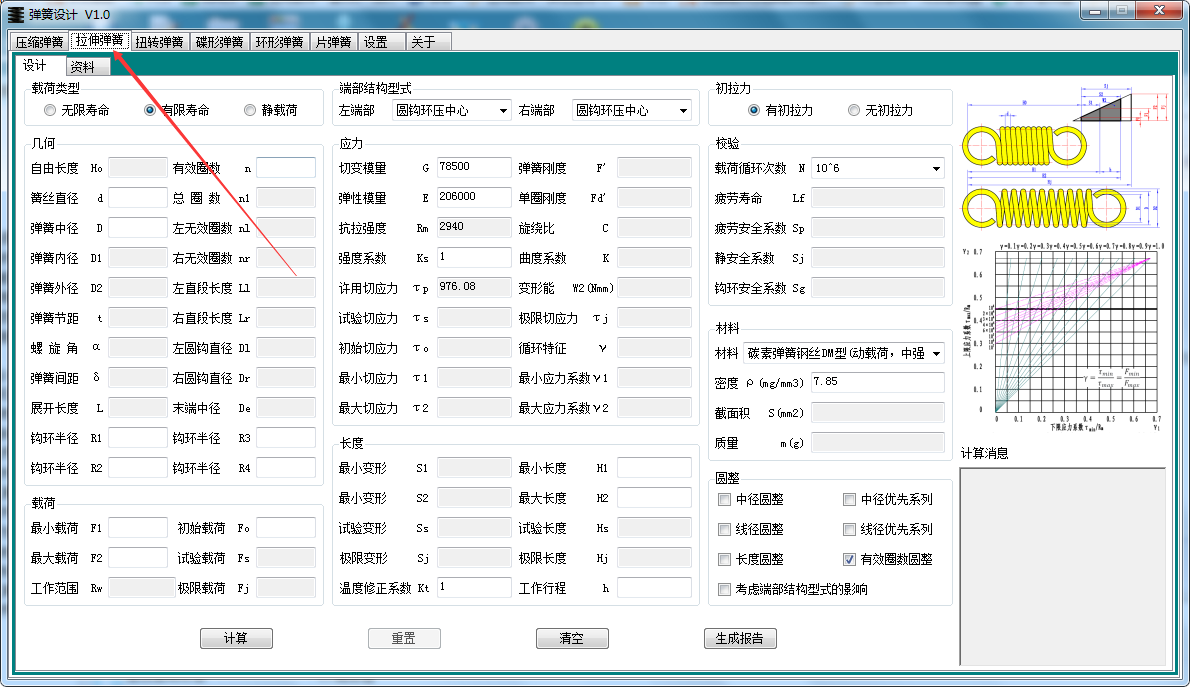This screenshot has width=1190, height=687.
Task: Enable 考虑端部结构型式的影响 option
Action: point(725,589)
